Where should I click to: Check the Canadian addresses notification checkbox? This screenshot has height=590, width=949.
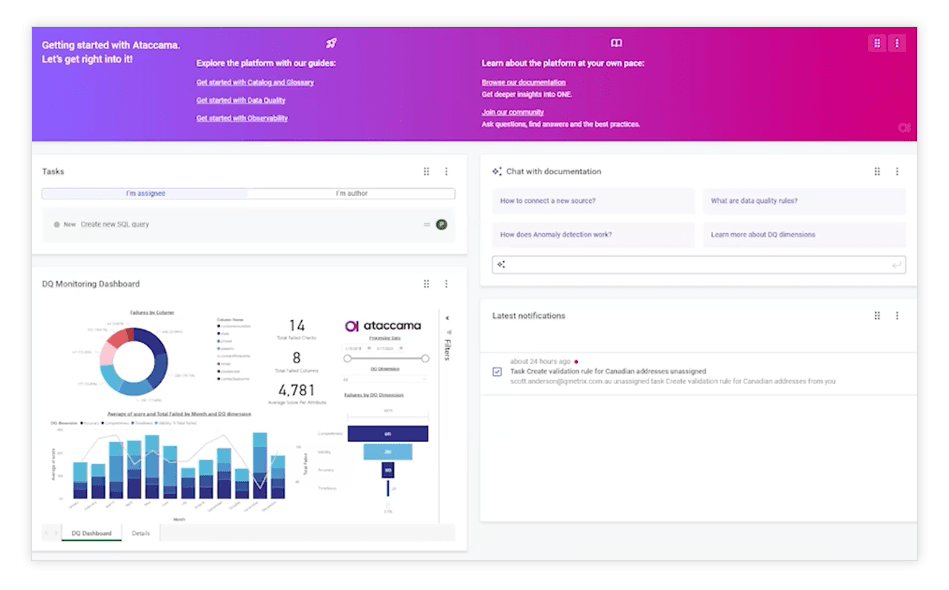[496, 370]
